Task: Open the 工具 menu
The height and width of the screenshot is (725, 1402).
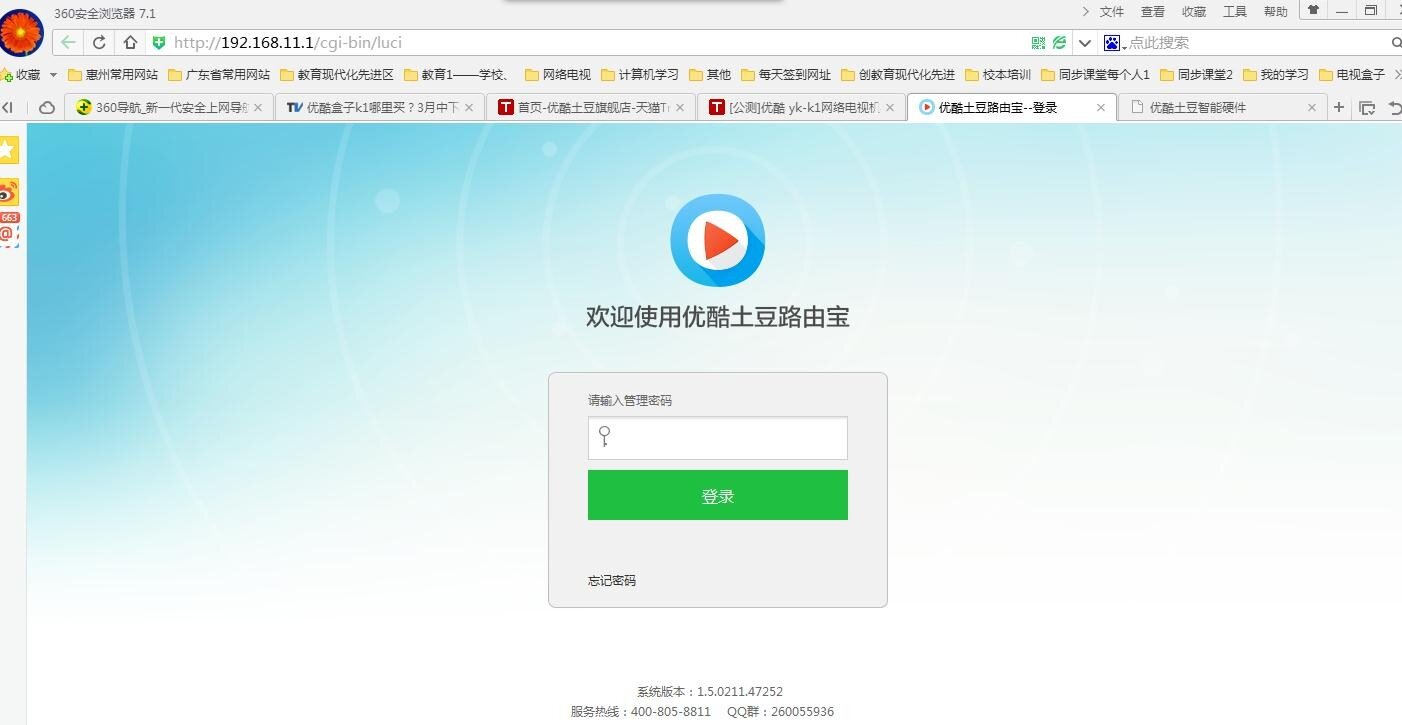Action: pos(1235,12)
